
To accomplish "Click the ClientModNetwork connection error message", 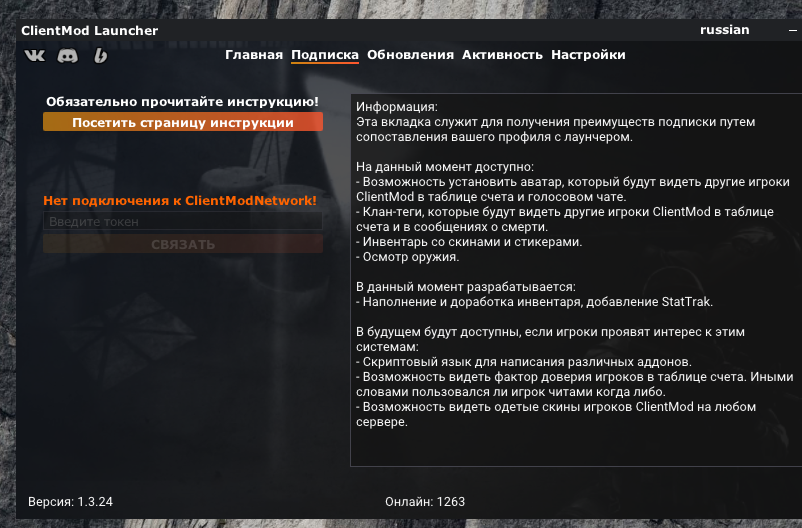I will (x=180, y=201).
